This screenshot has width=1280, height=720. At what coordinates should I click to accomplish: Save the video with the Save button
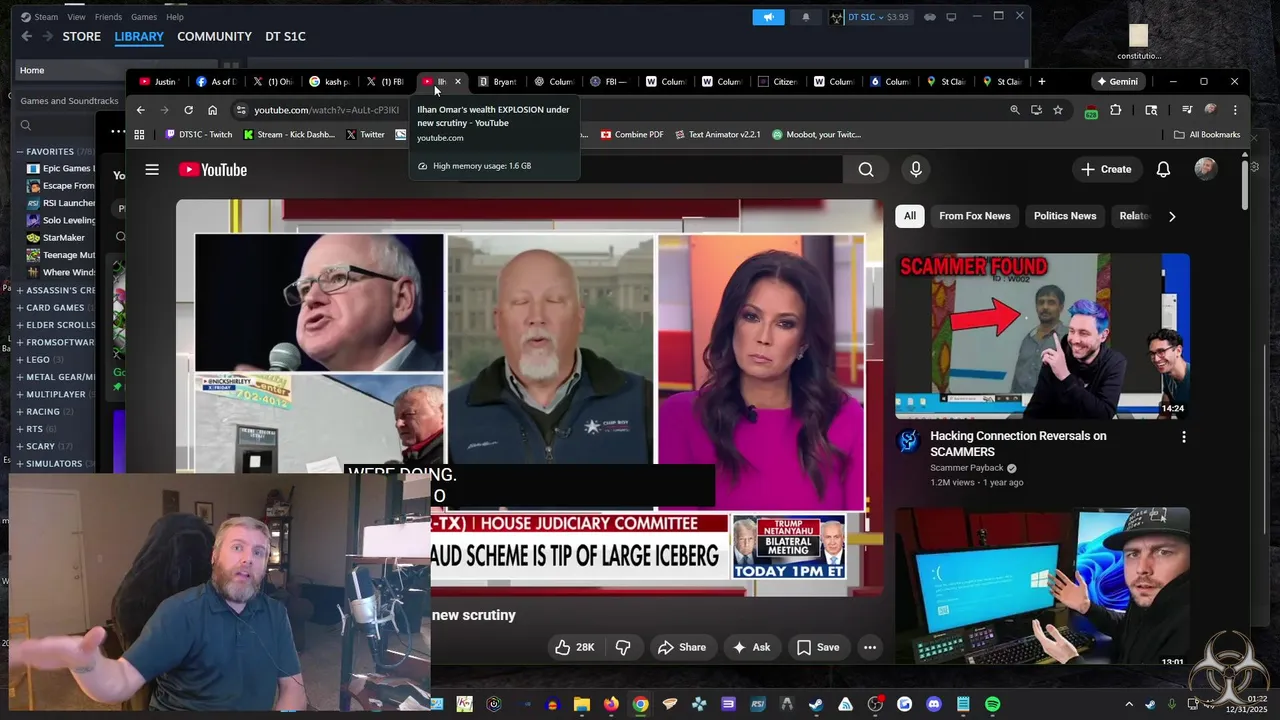tap(818, 647)
